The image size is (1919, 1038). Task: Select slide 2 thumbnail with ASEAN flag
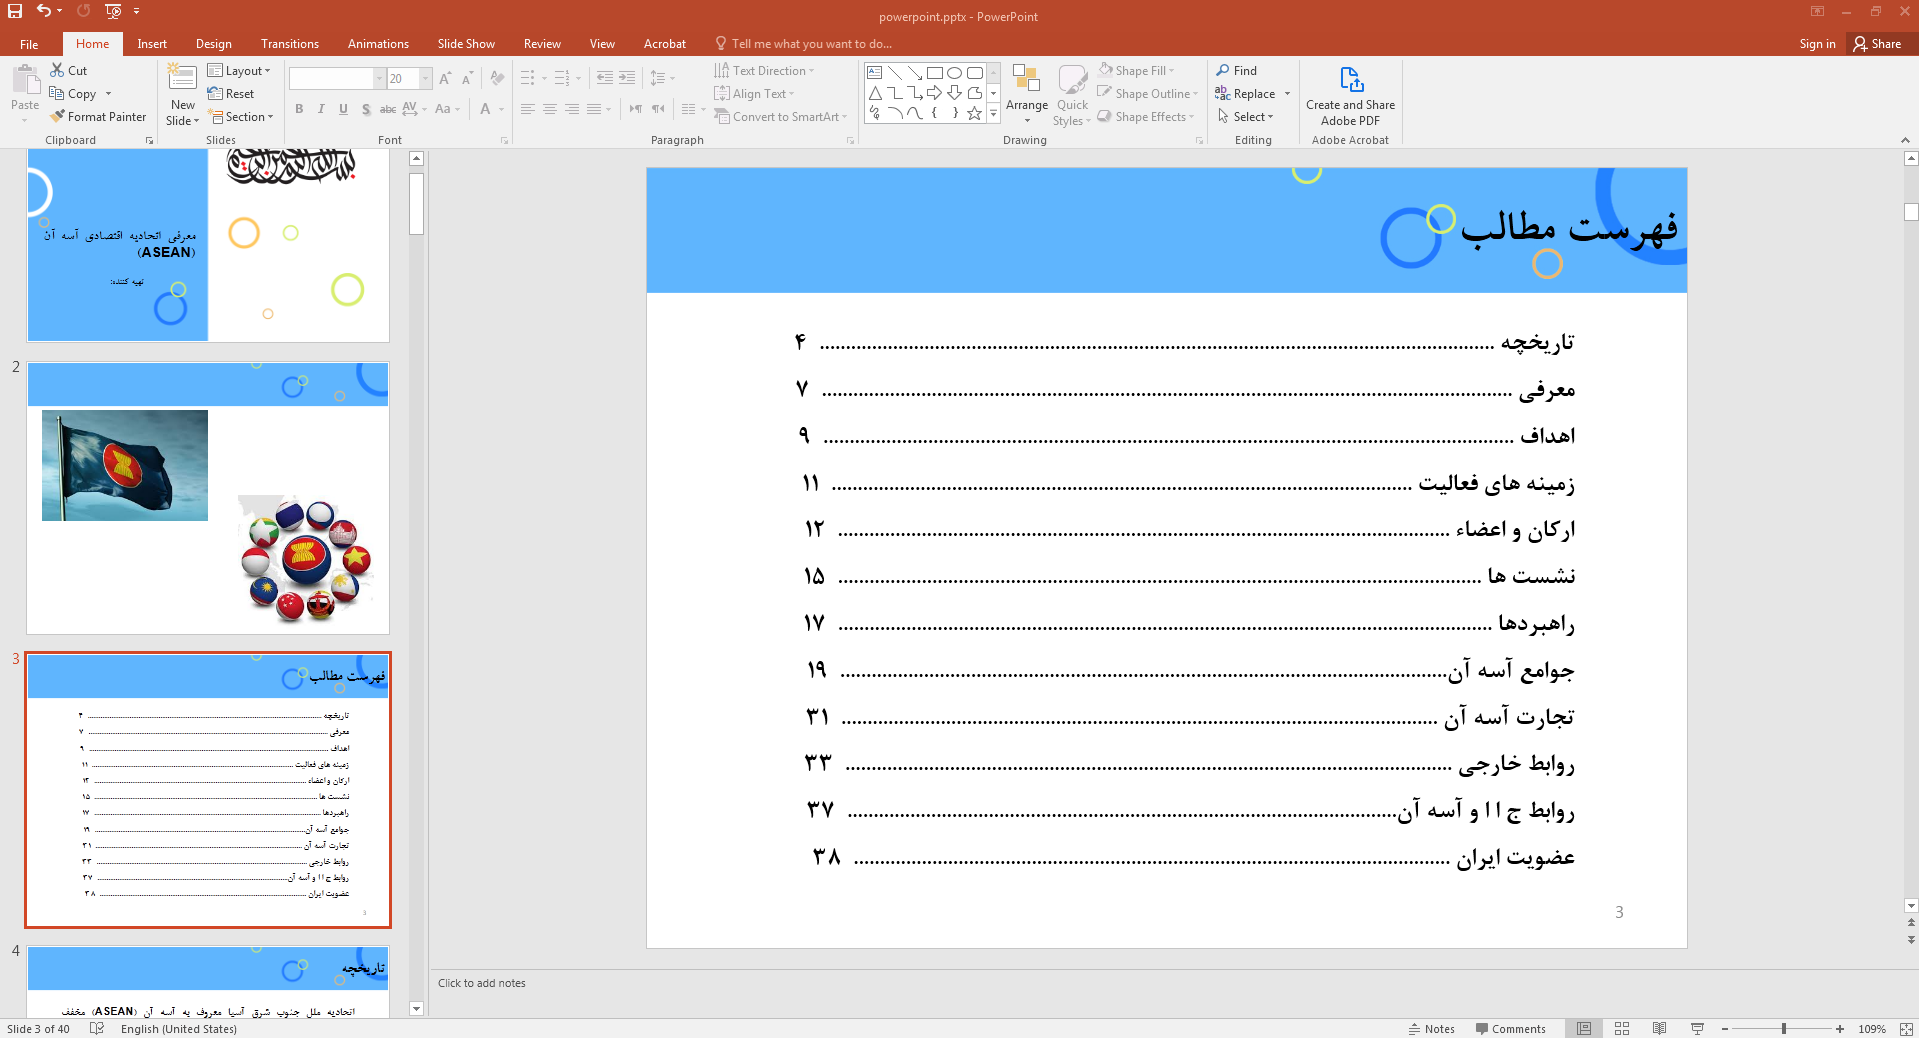click(208, 498)
